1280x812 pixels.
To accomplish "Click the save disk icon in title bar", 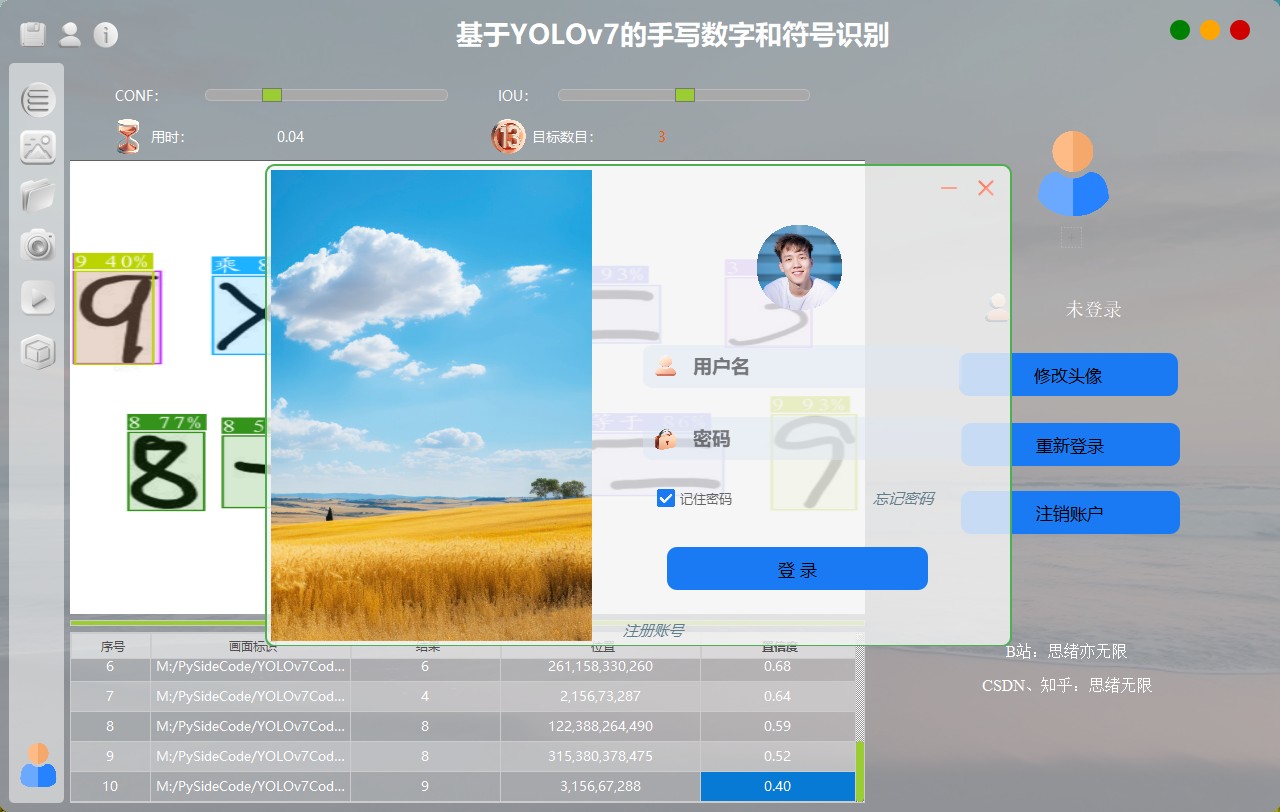I will (33, 34).
